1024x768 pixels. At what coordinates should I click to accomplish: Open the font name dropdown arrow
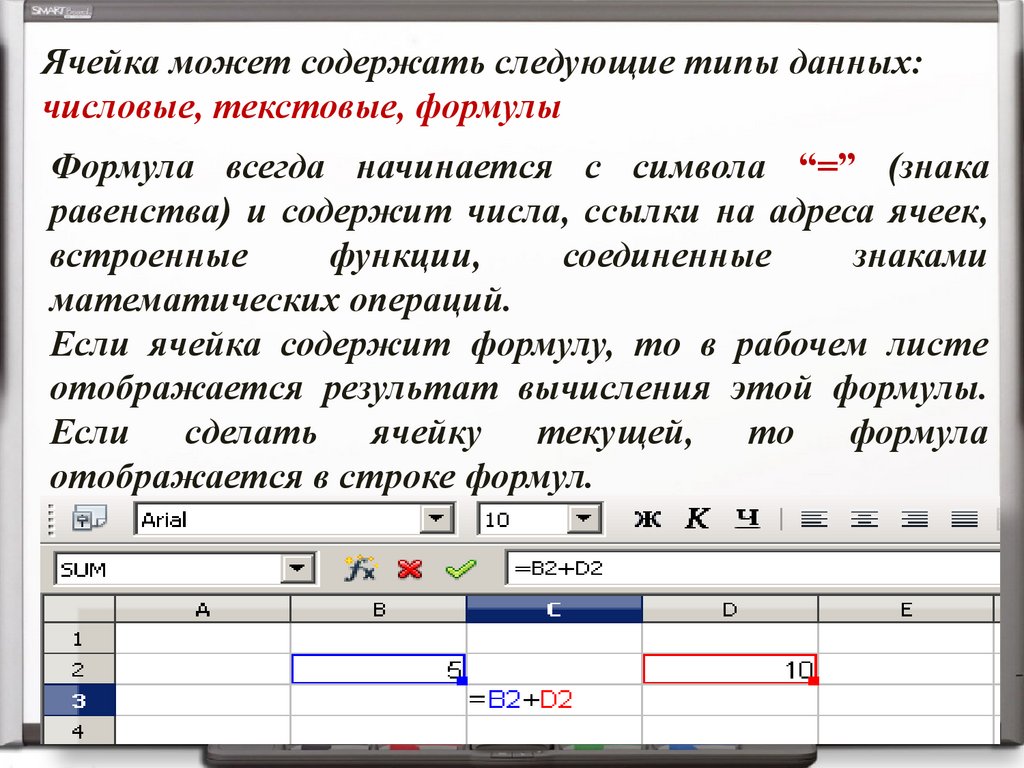[437, 520]
